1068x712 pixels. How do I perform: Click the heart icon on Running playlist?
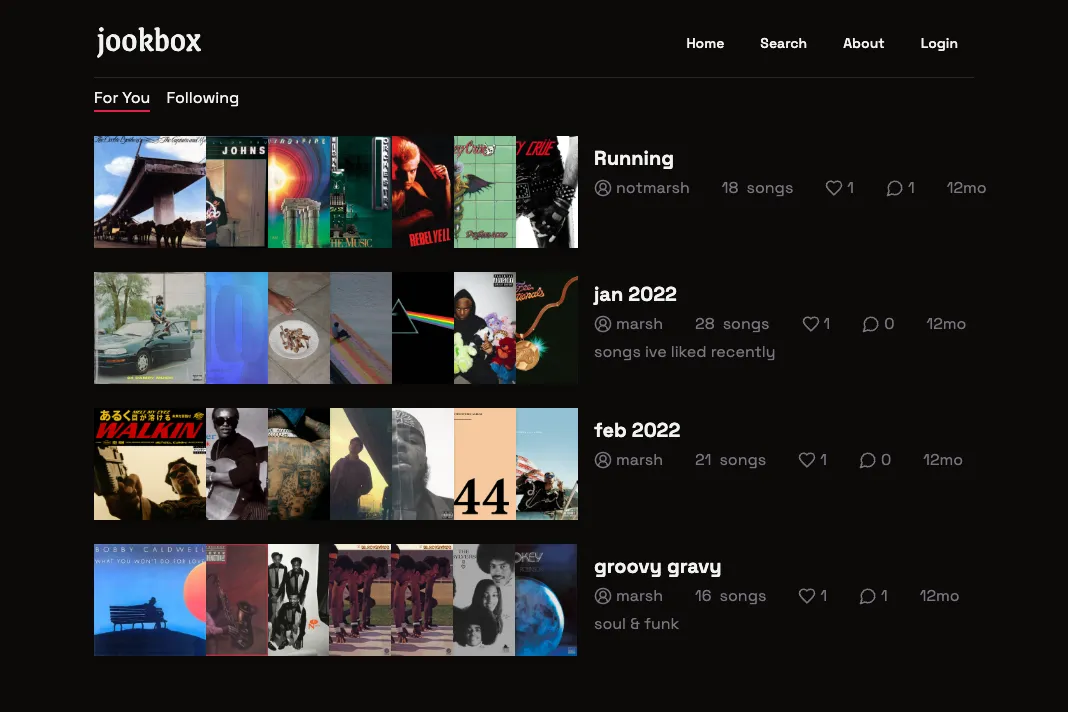[833, 188]
